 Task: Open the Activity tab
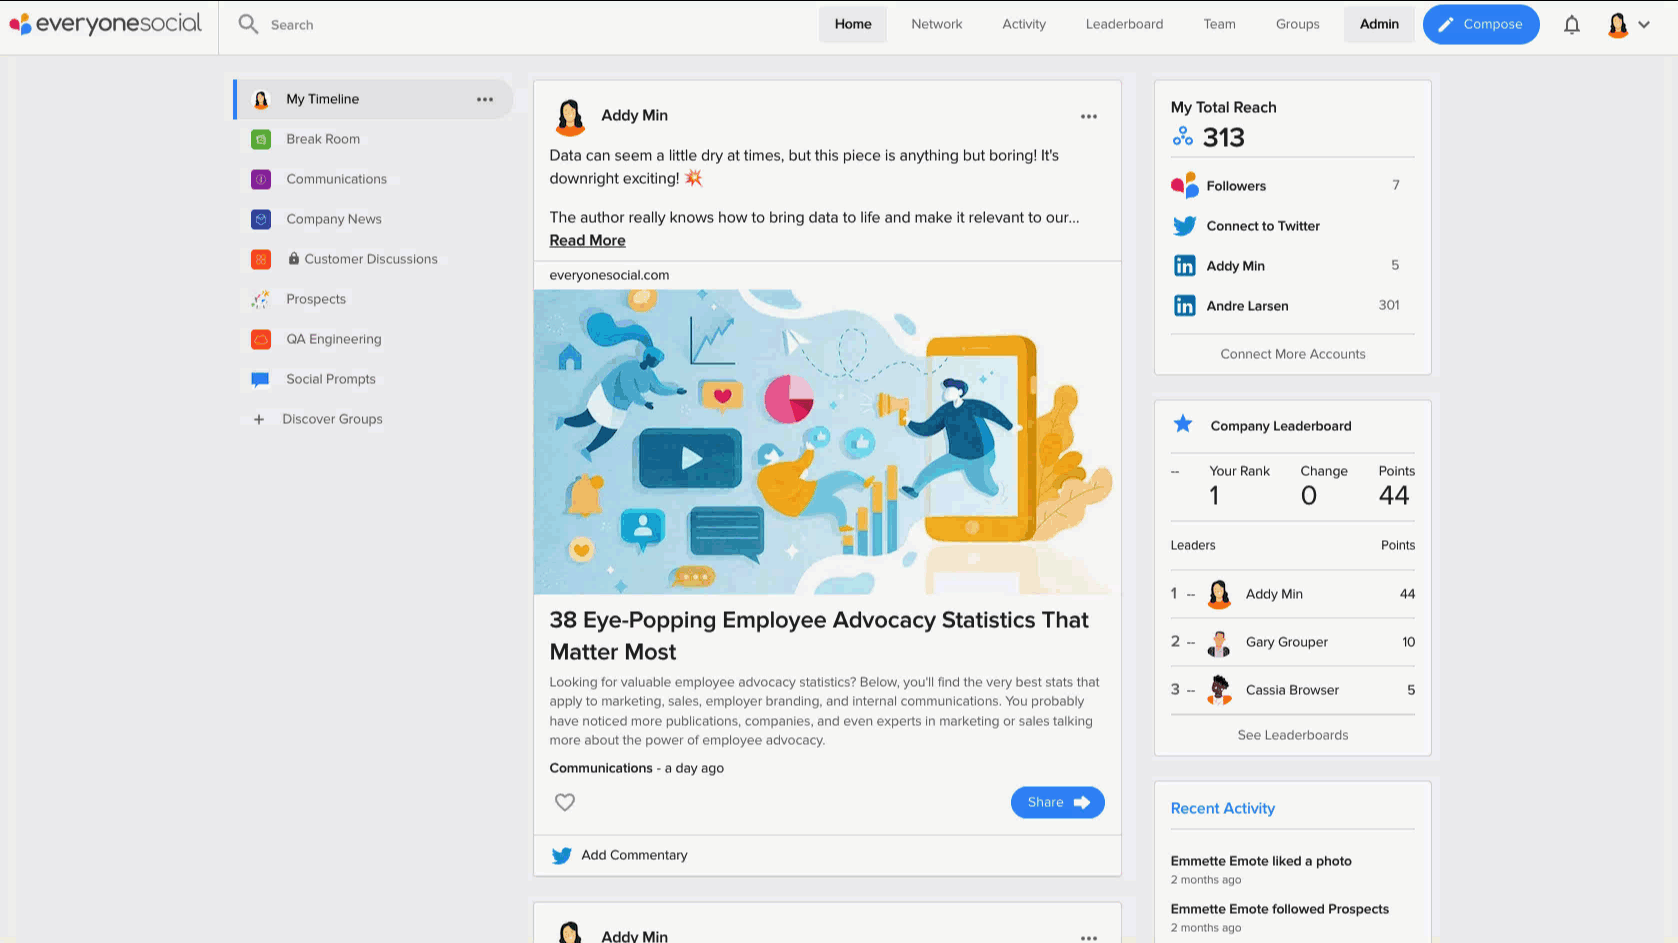(x=1024, y=24)
